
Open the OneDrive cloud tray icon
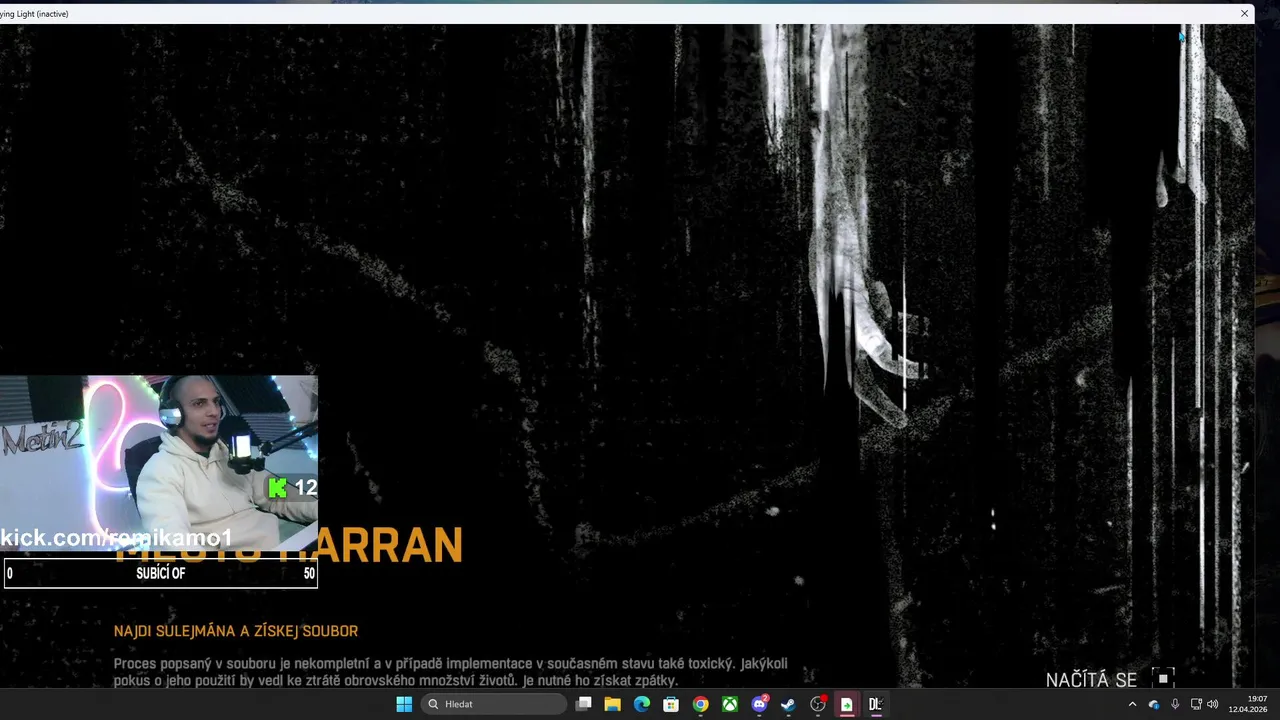[1154, 704]
